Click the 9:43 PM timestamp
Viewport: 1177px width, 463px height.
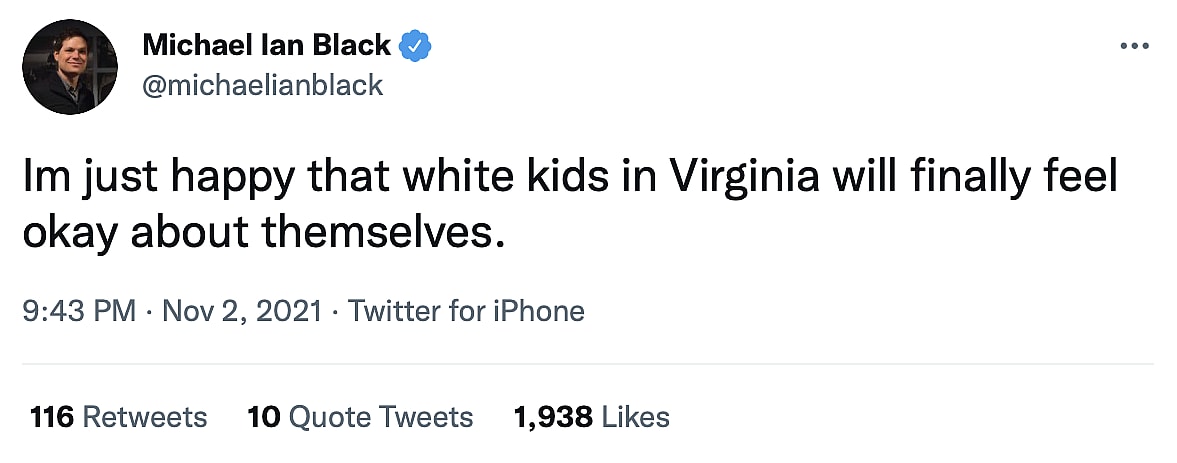[78, 311]
